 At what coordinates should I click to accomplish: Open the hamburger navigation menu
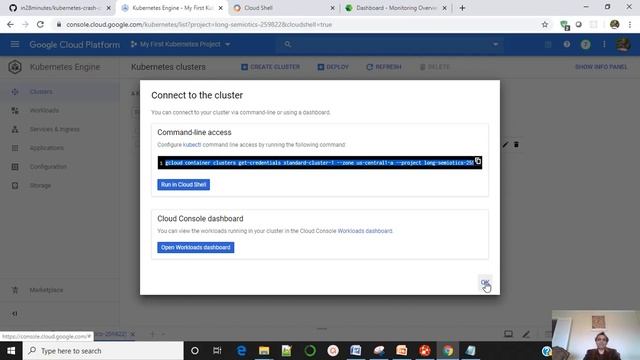[x=15, y=44]
